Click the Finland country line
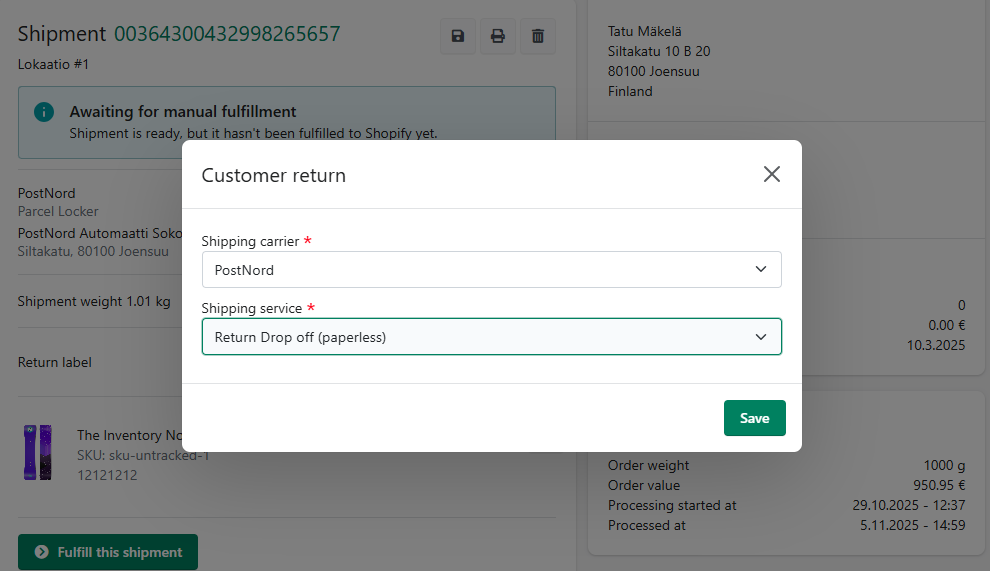This screenshot has height=571, width=990. (x=630, y=92)
